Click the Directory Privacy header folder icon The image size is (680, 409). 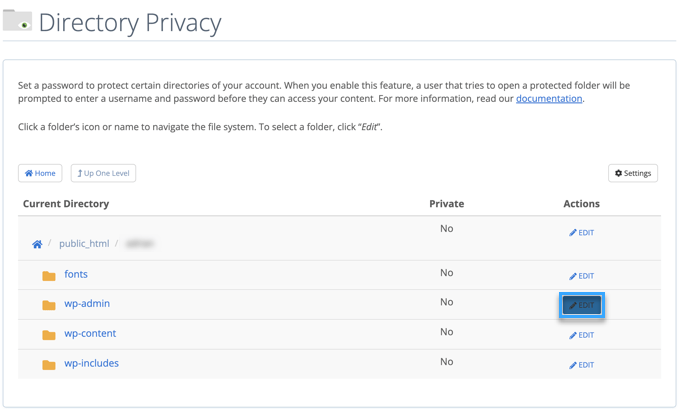18,21
